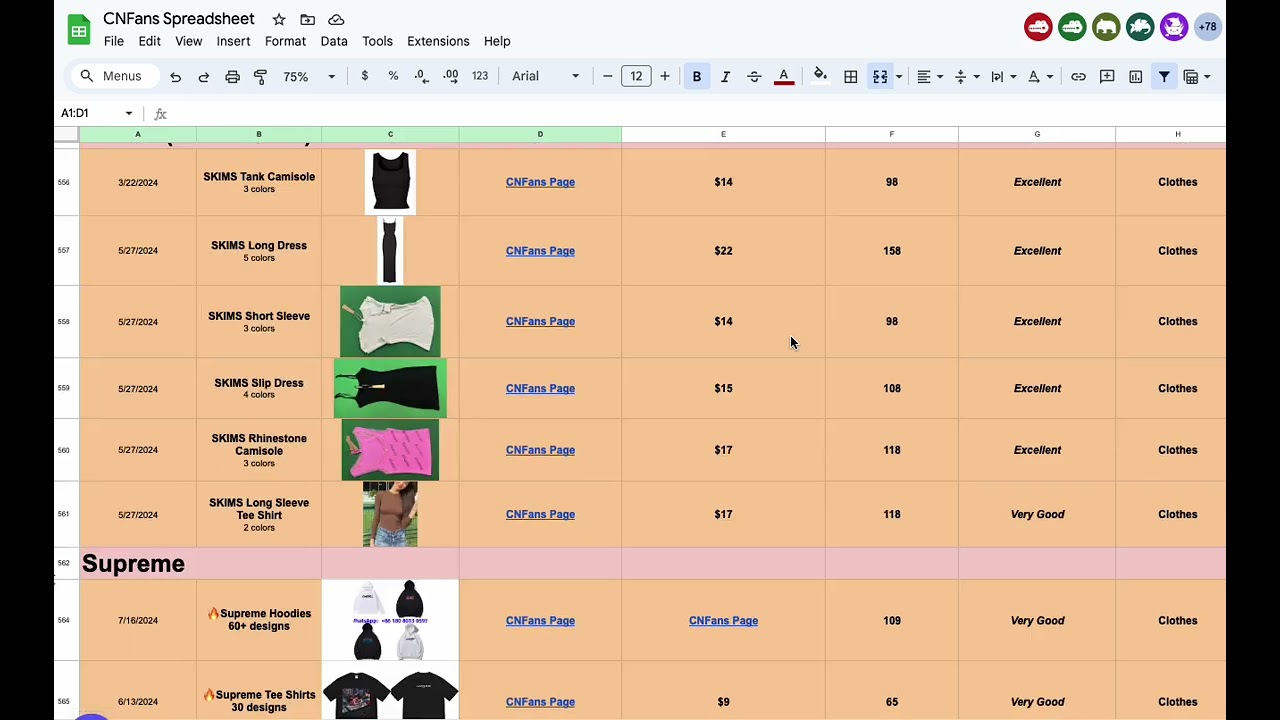The width and height of the screenshot is (1280, 720).
Task: Format as currency with dollar icon
Action: point(364,76)
